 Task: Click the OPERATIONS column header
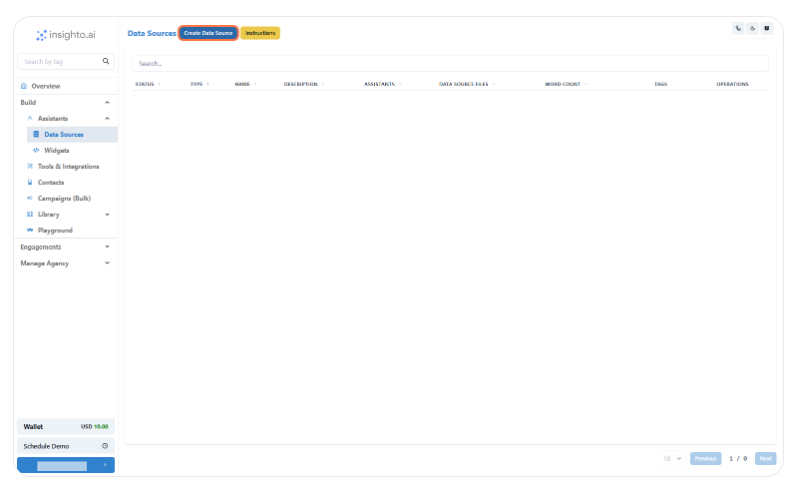[732, 84]
